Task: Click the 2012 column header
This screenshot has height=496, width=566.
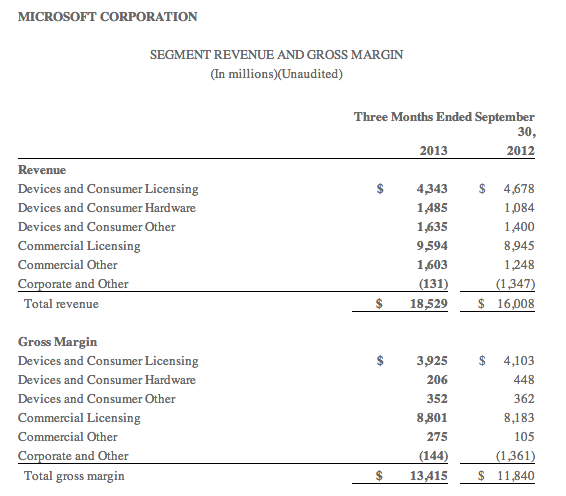Action: click(x=521, y=150)
